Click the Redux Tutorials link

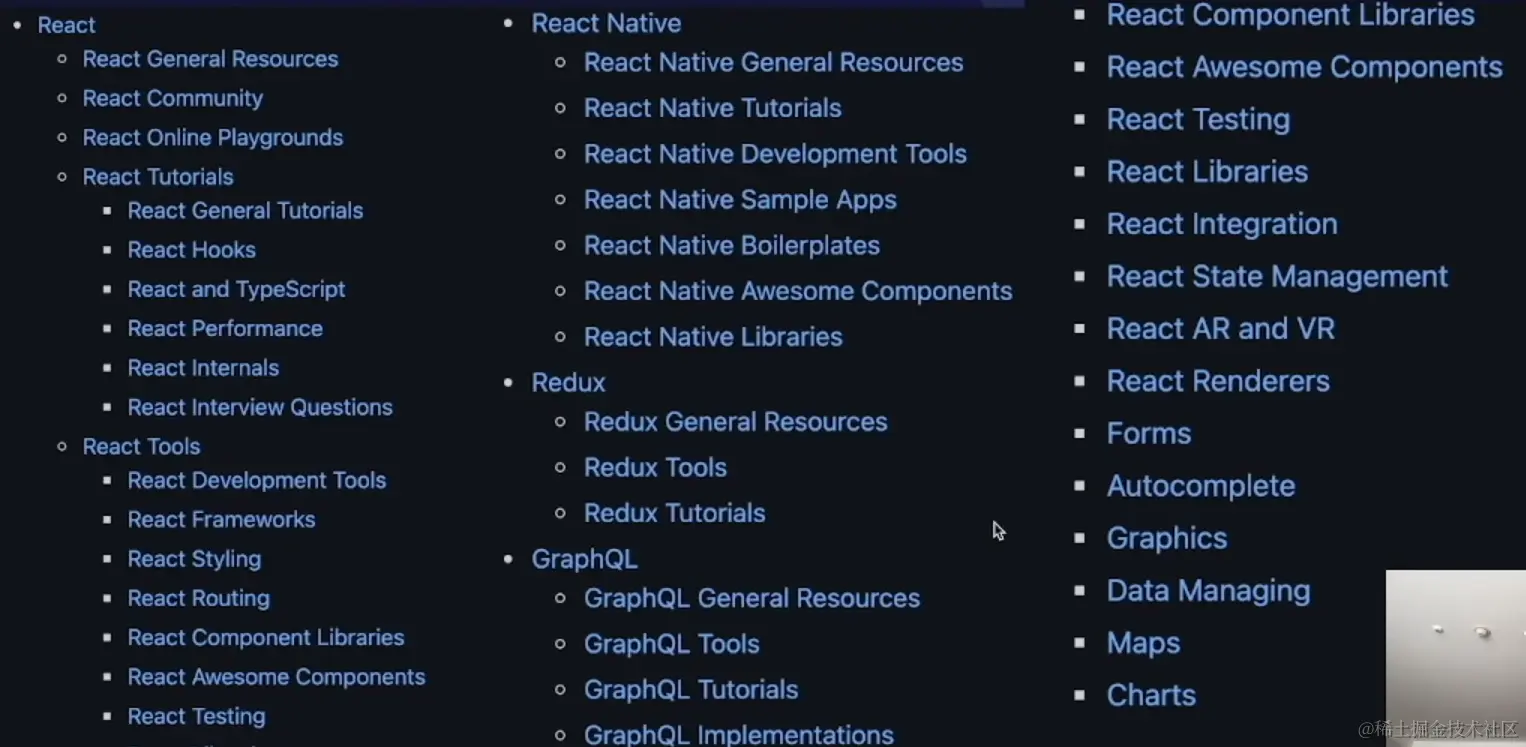[x=674, y=512]
